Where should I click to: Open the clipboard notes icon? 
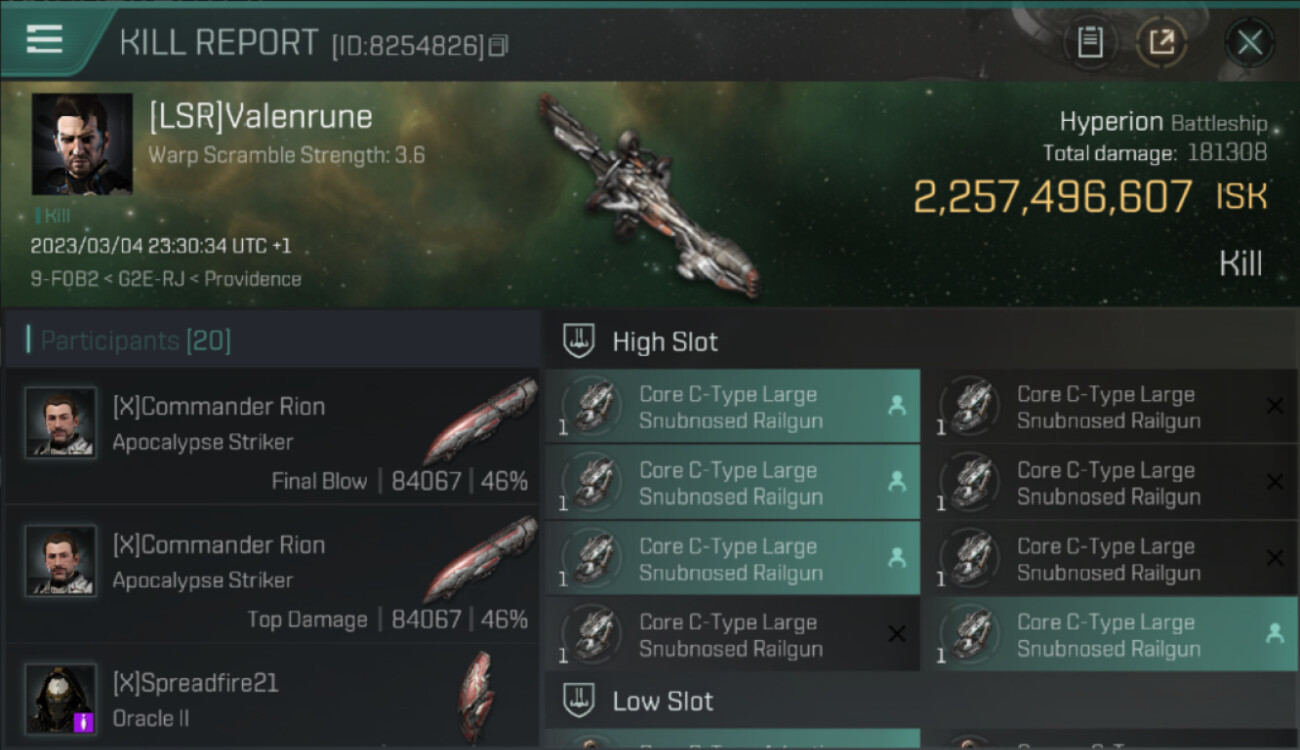click(1090, 43)
